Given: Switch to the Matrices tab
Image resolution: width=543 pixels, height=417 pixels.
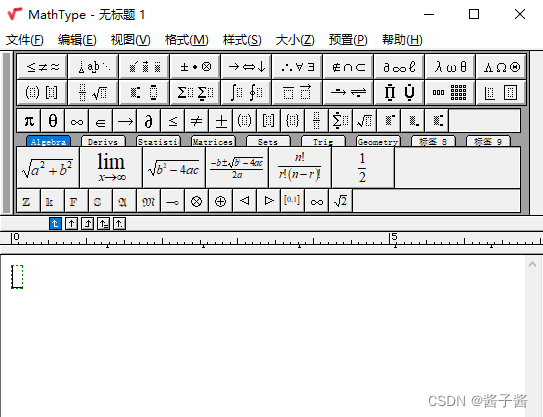Looking at the screenshot, I should 213,141.
